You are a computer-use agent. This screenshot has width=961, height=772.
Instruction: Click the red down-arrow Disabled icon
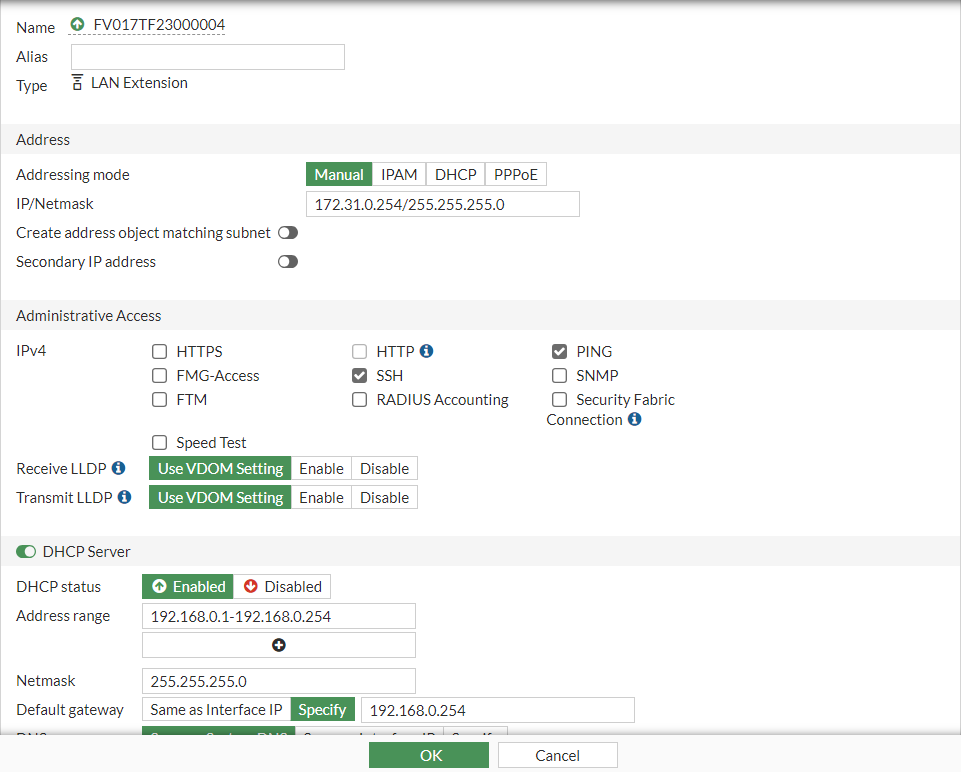[x=250, y=587]
